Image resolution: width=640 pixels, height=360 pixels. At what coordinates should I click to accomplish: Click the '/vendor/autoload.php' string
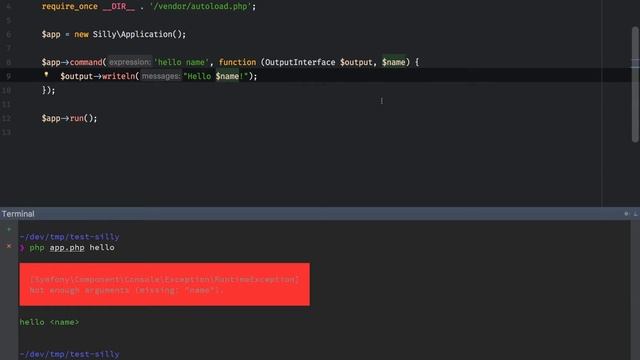[x=200, y=7]
